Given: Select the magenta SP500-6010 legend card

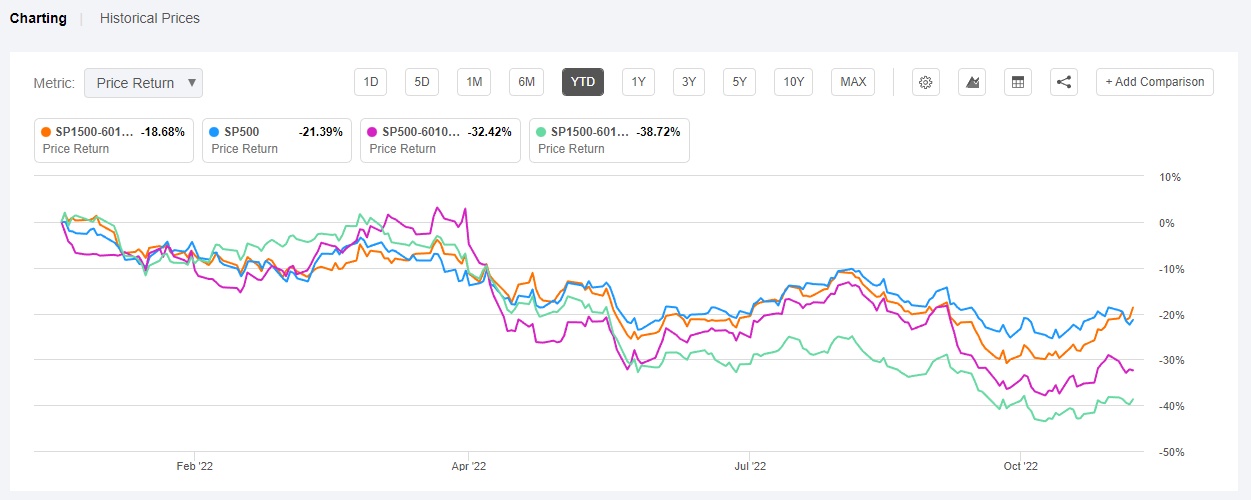Looking at the screenshot, I should click(440, 140).
